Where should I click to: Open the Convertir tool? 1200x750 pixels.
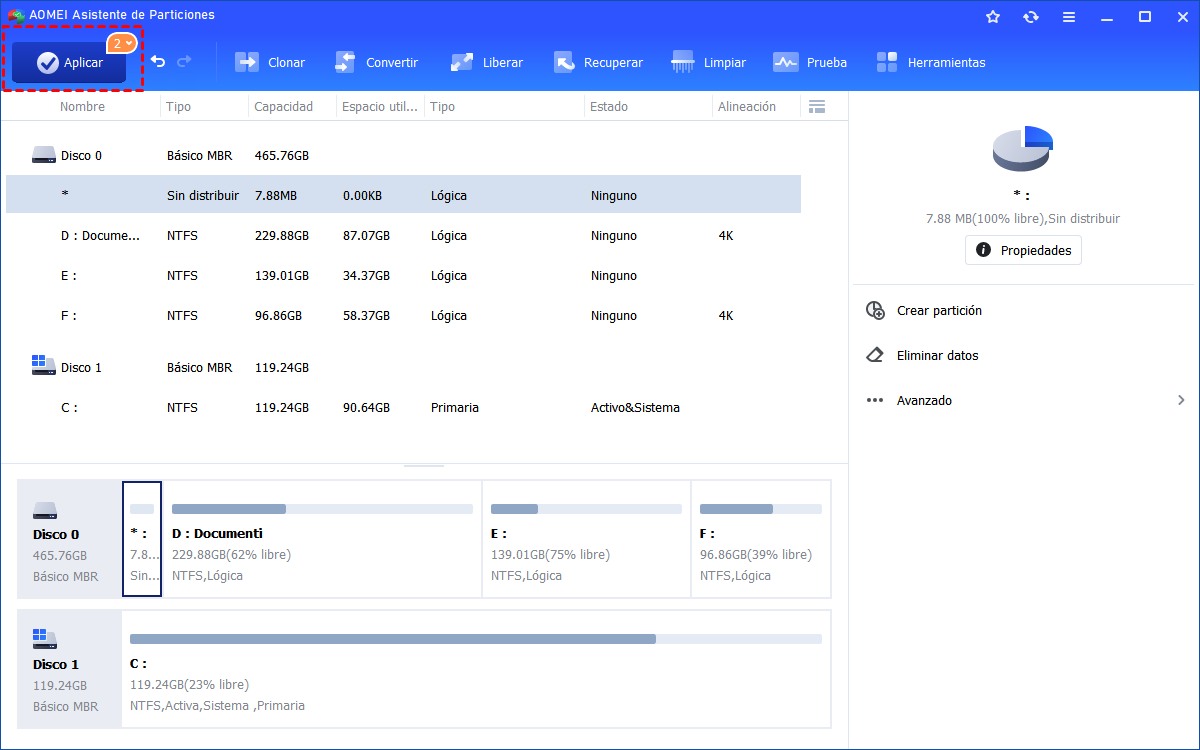coord(376,63)
